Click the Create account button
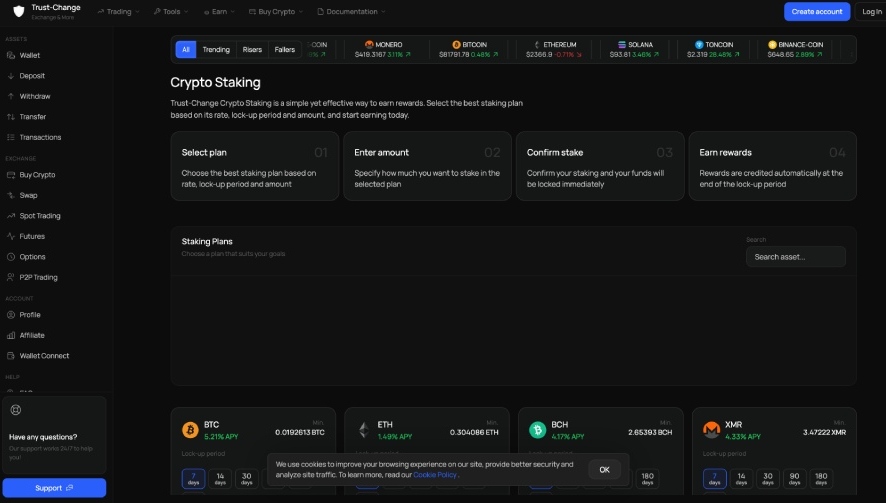Screen dimensions: 886x503 [x=816, y=11]
